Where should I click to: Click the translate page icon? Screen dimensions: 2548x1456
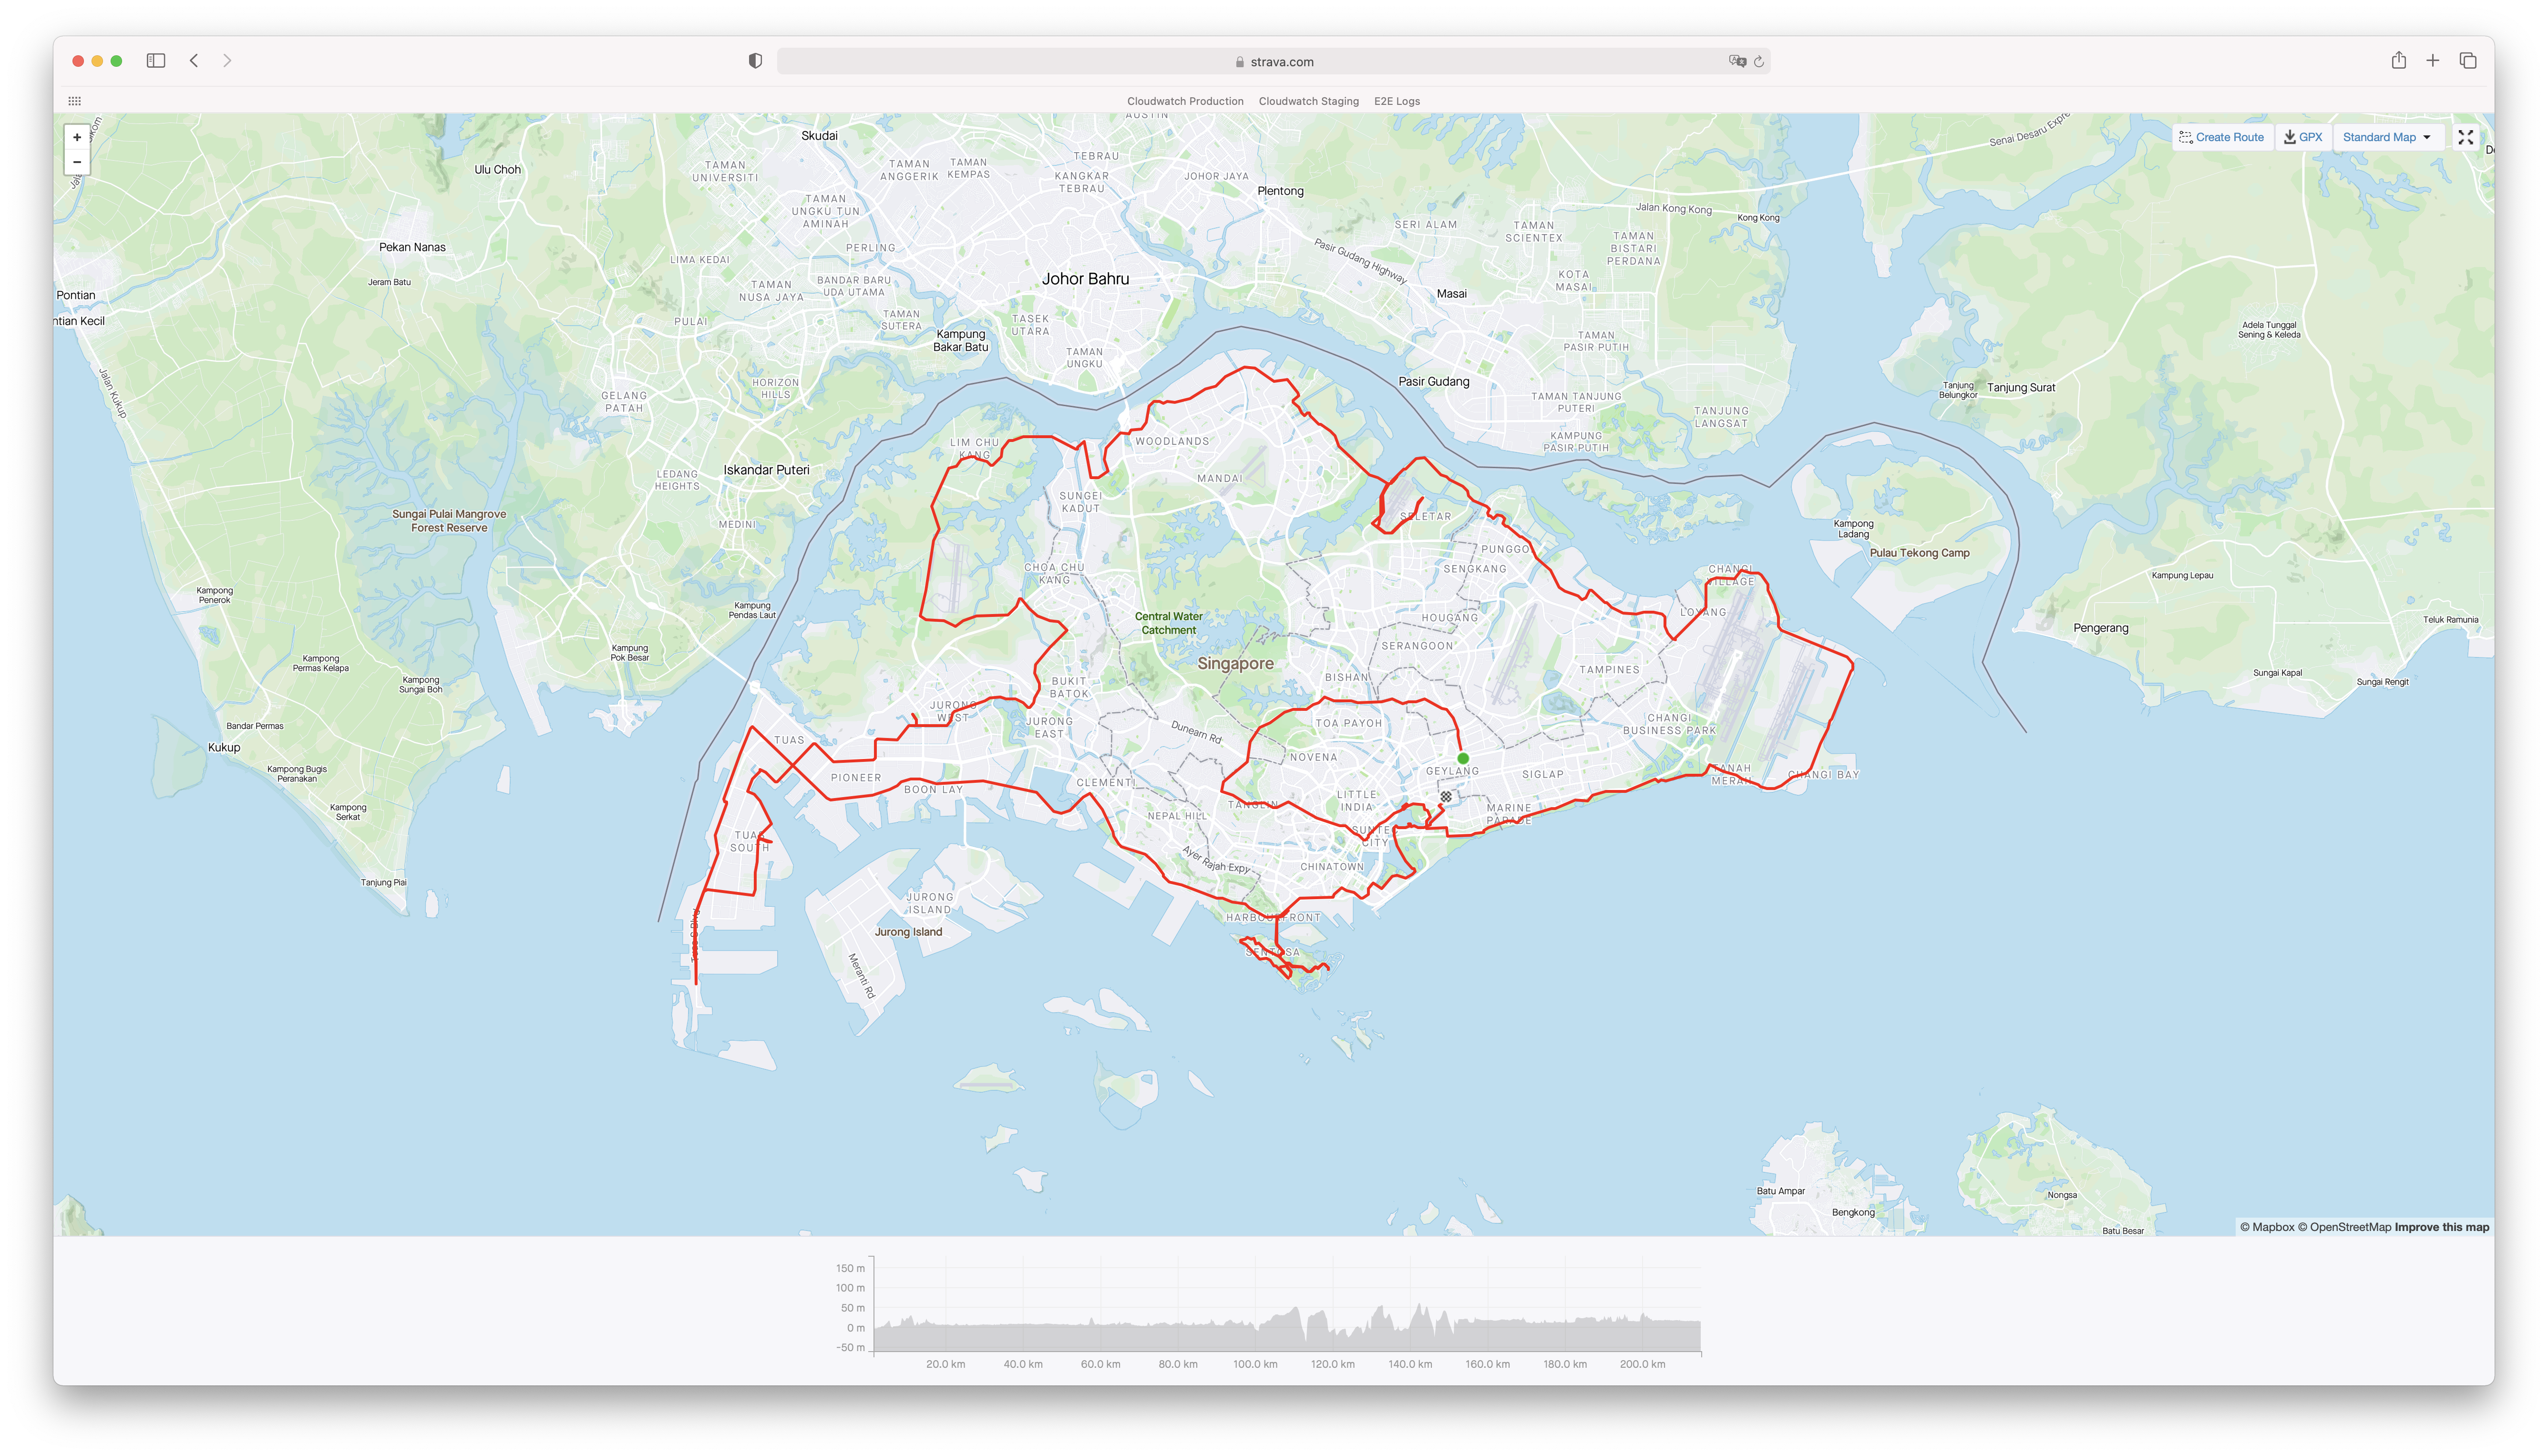(x=1737, y=61)
